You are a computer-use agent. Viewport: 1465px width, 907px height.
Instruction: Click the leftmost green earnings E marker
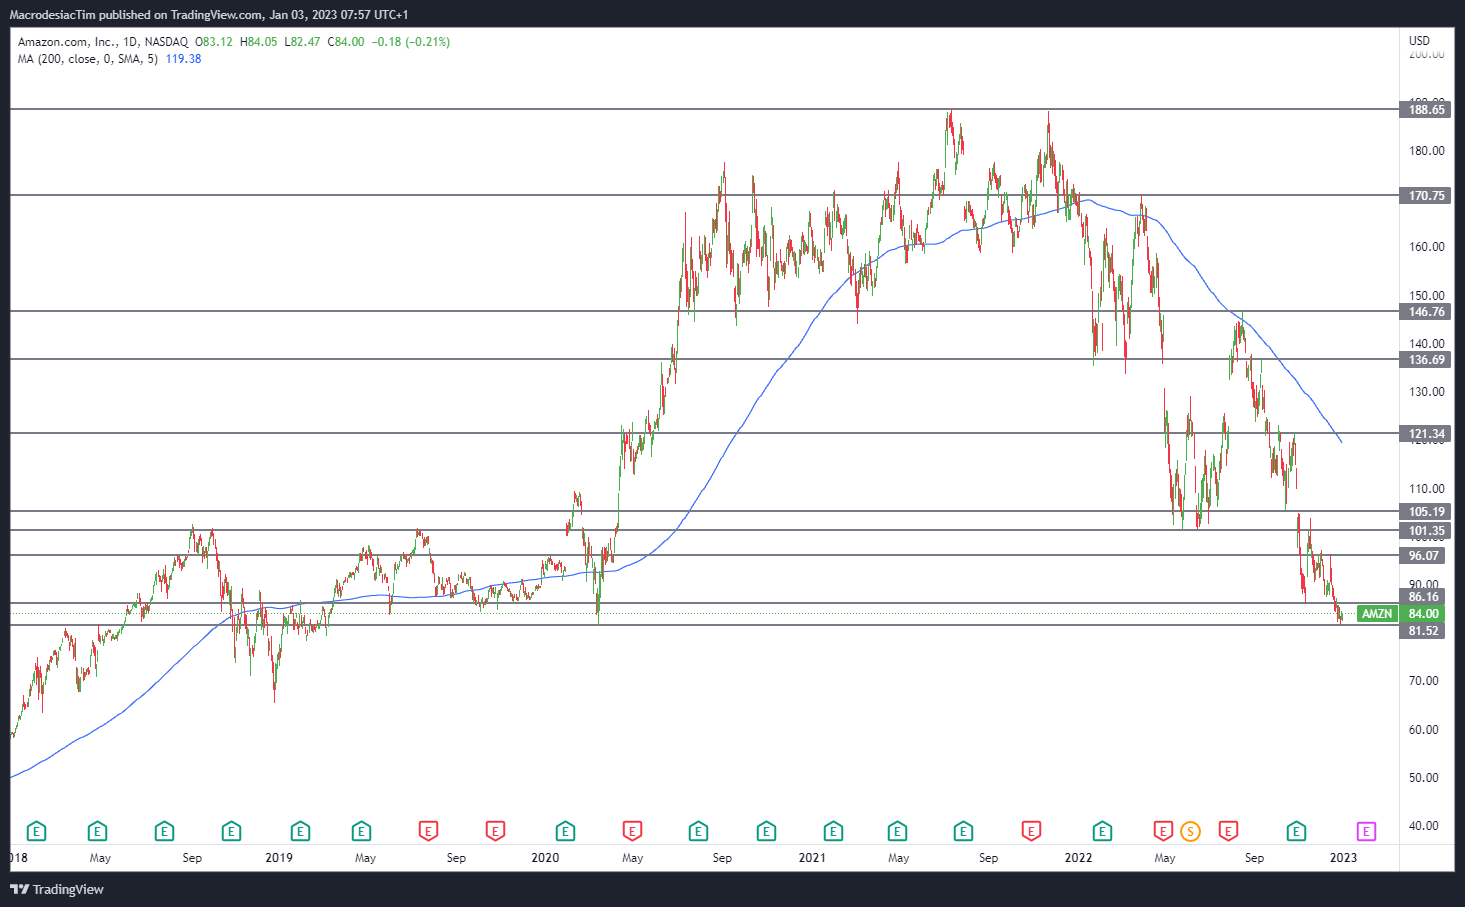click(36, 831)
